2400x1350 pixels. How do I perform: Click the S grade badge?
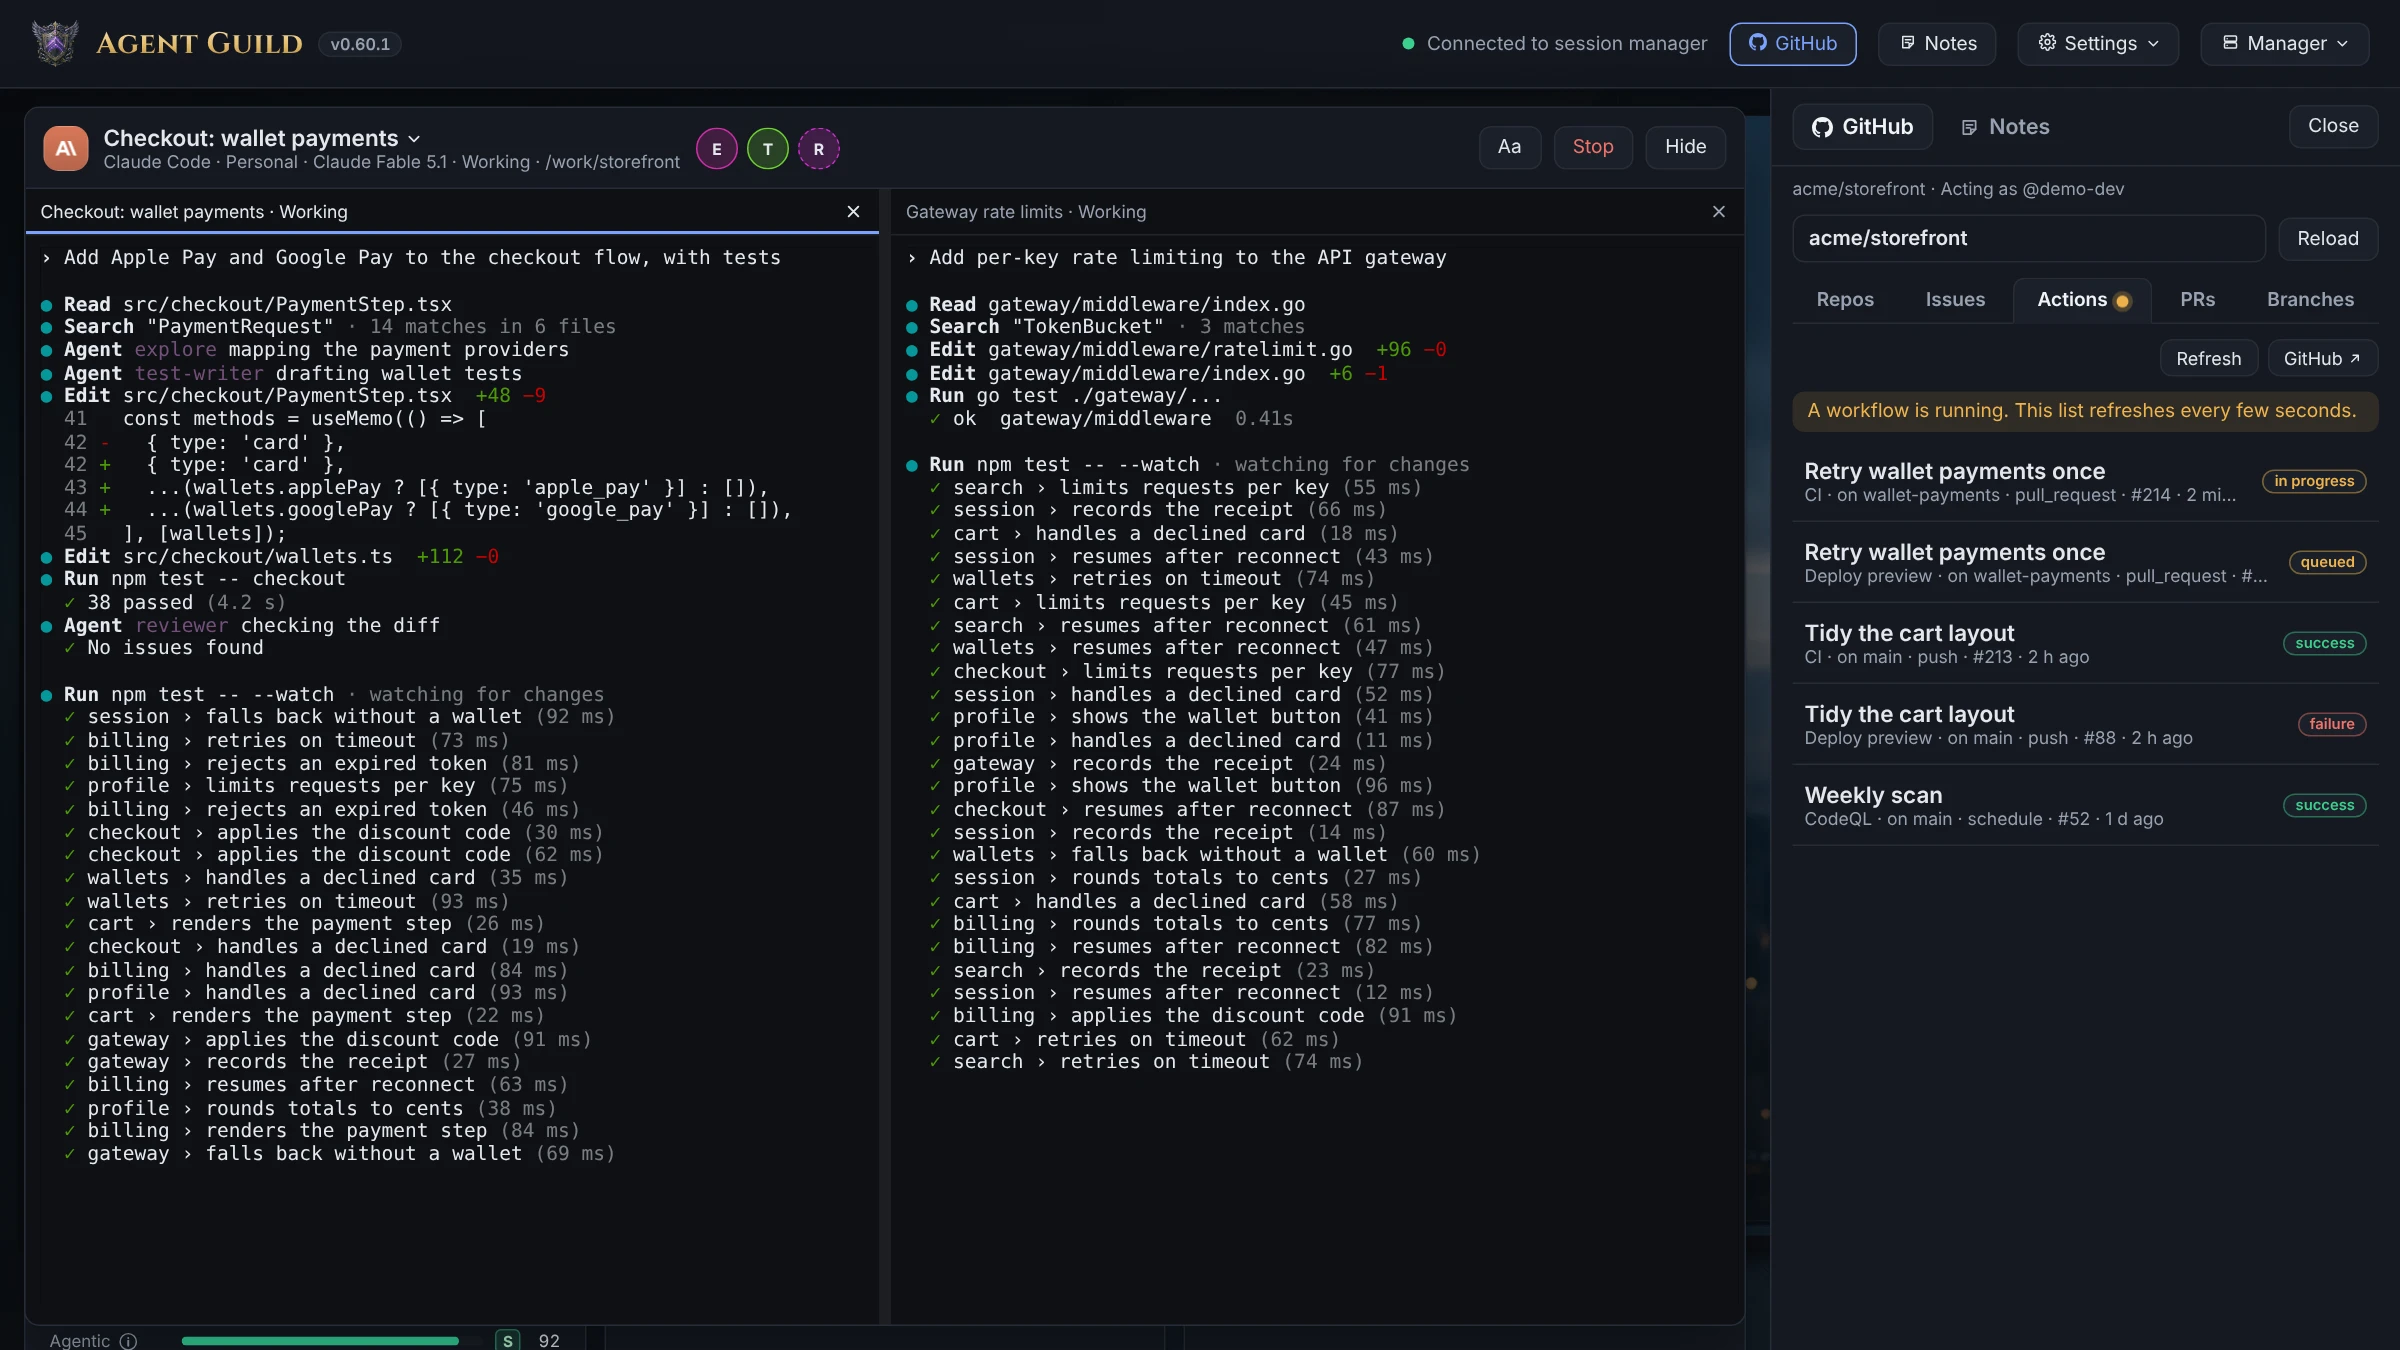(508, 1341)
